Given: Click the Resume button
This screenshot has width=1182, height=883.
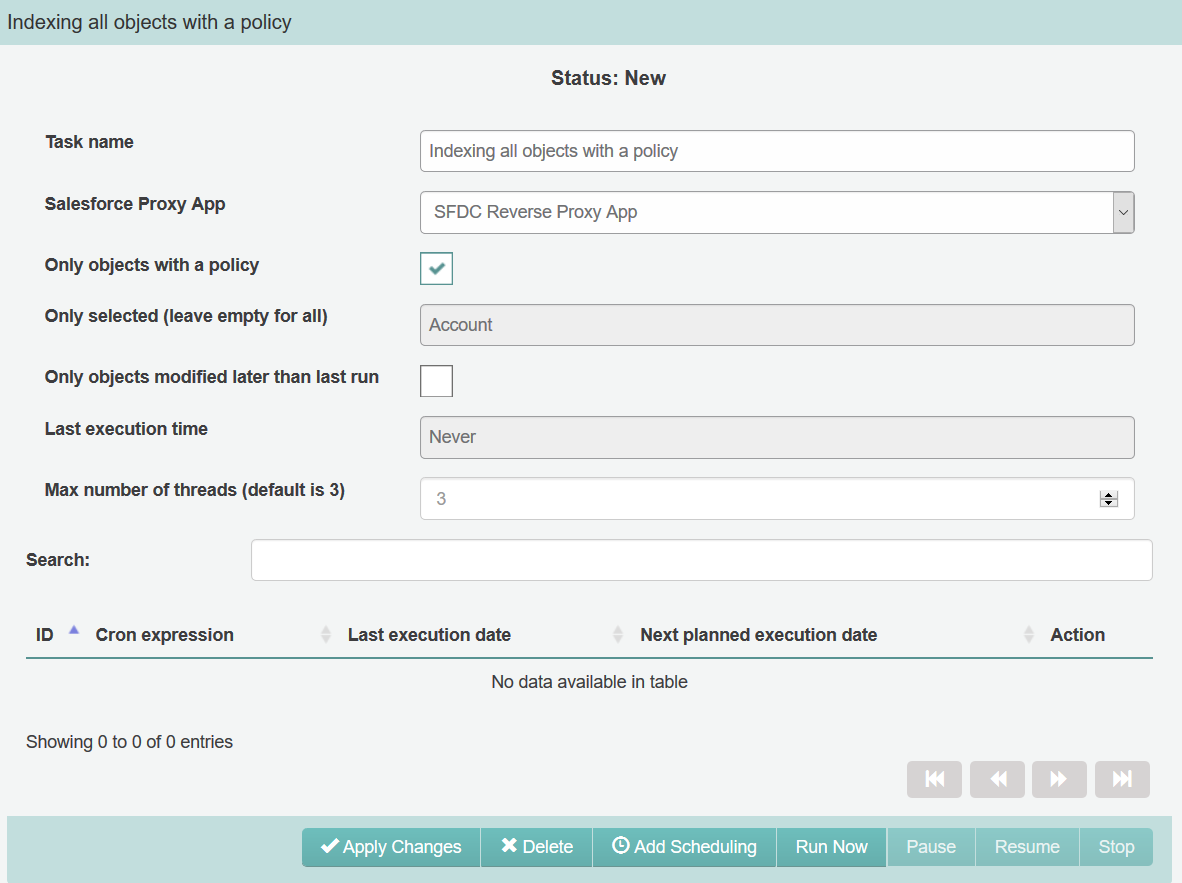Looking at the screenshot, I should click(1027, 847).
